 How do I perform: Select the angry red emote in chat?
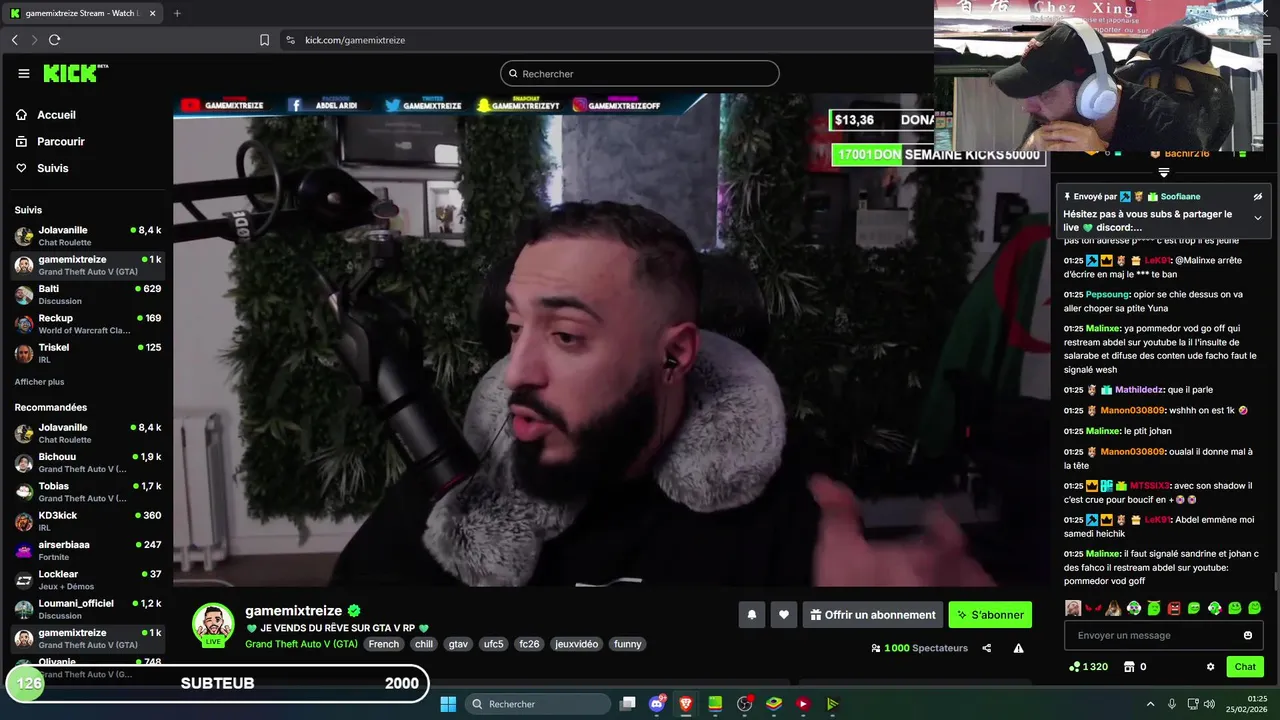tap(1174, 608)
